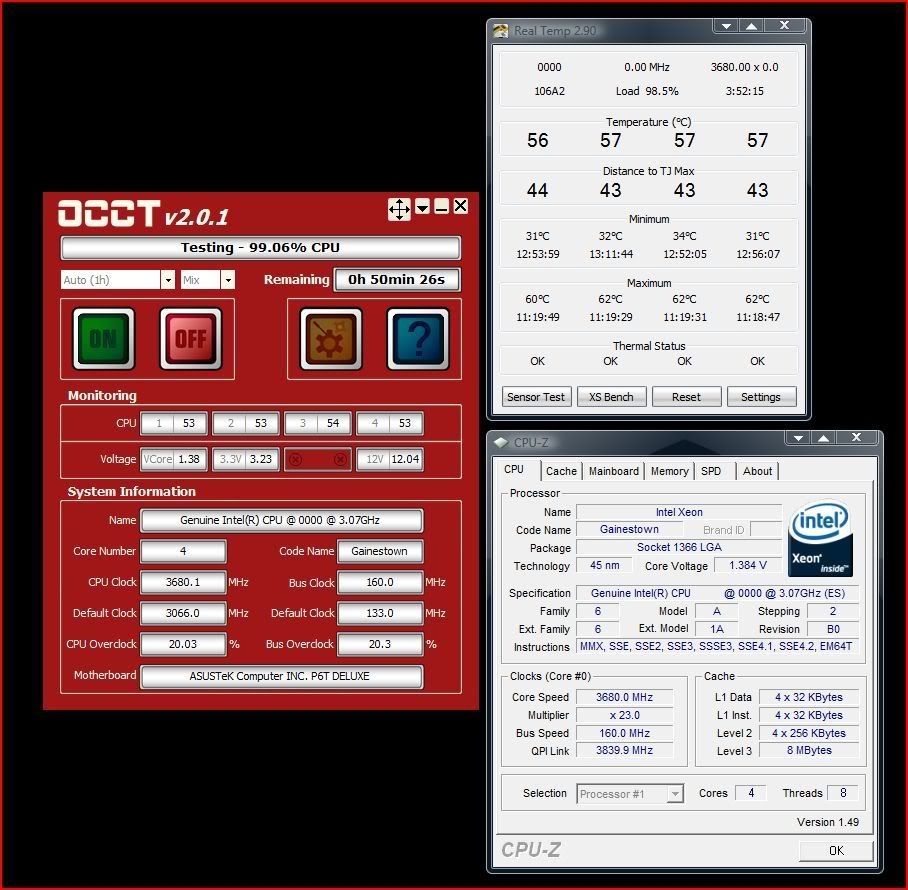
Task: Switch to the CPU tab in CPU-Z
Action: pos(514,470)
